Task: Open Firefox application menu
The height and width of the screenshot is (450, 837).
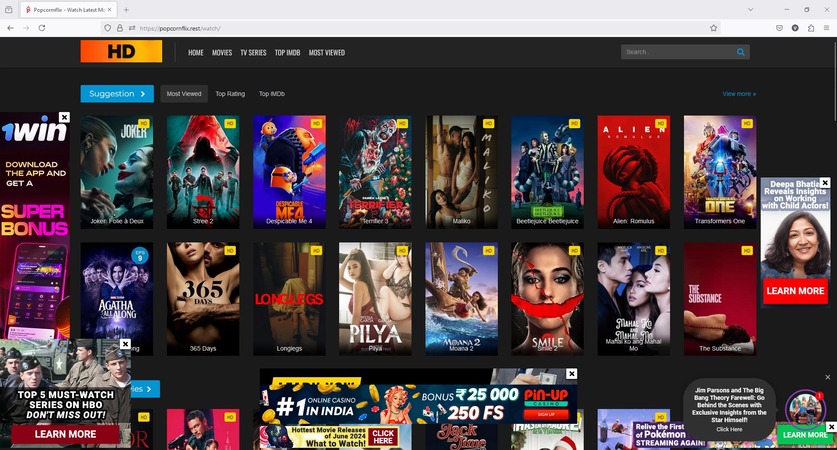Action: pyautogui.click(x=826, y=28)
